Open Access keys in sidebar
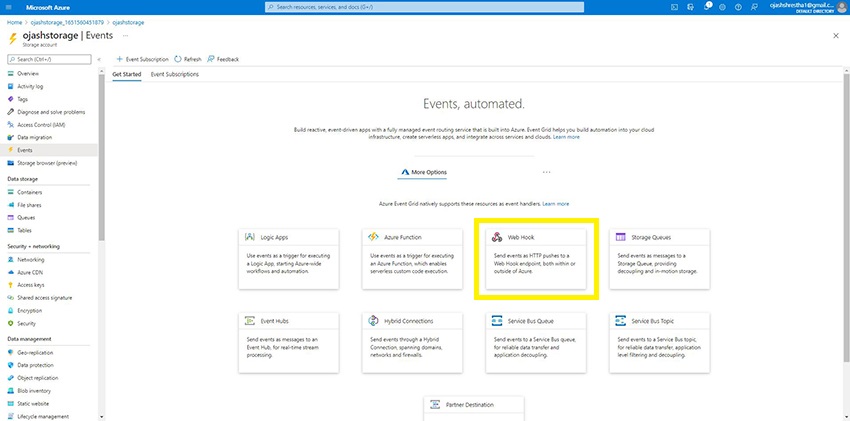This screenshot has width=850, height=421. [x=30, y=285]
